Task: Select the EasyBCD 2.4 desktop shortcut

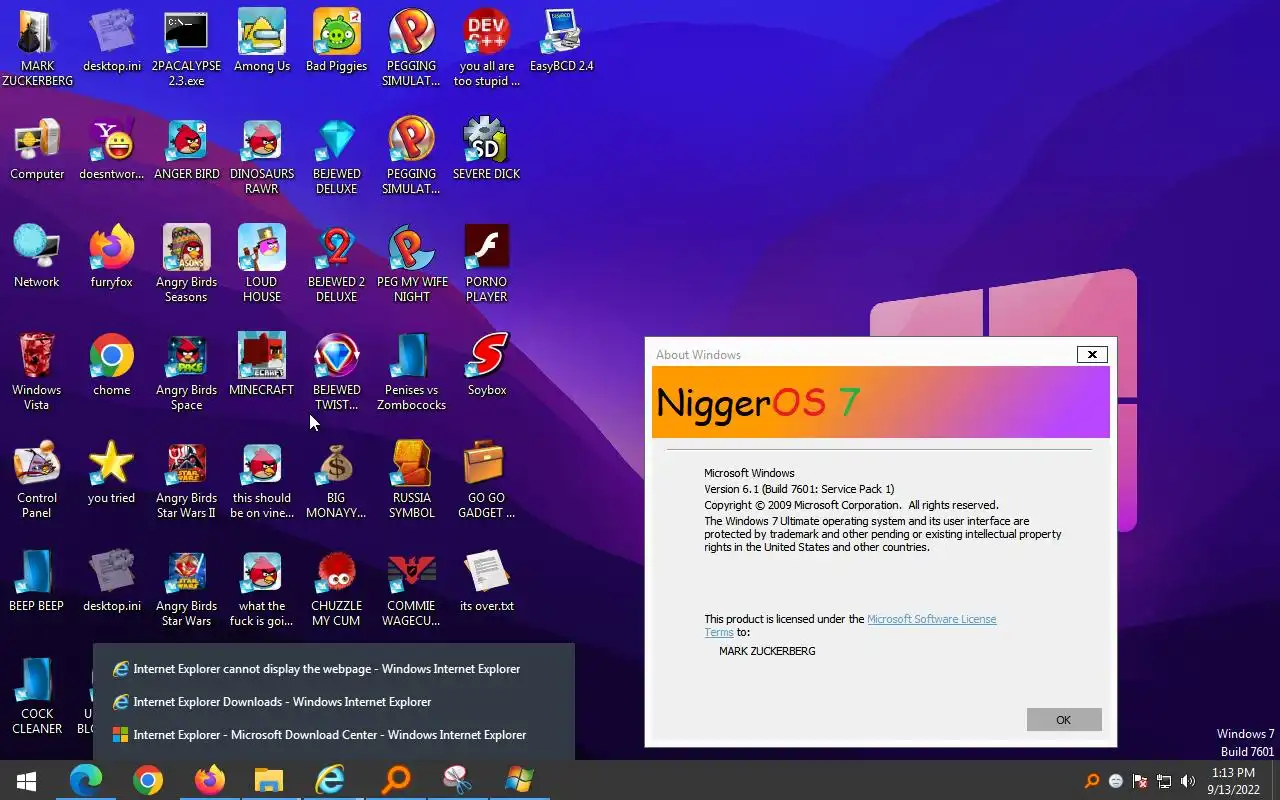Action: [562, 40]
